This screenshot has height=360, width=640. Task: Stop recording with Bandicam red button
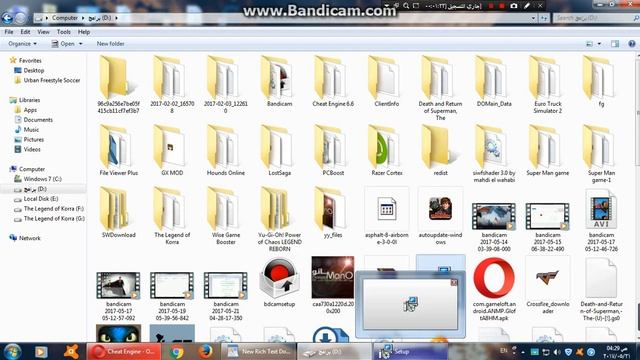(x=502, y=6)
